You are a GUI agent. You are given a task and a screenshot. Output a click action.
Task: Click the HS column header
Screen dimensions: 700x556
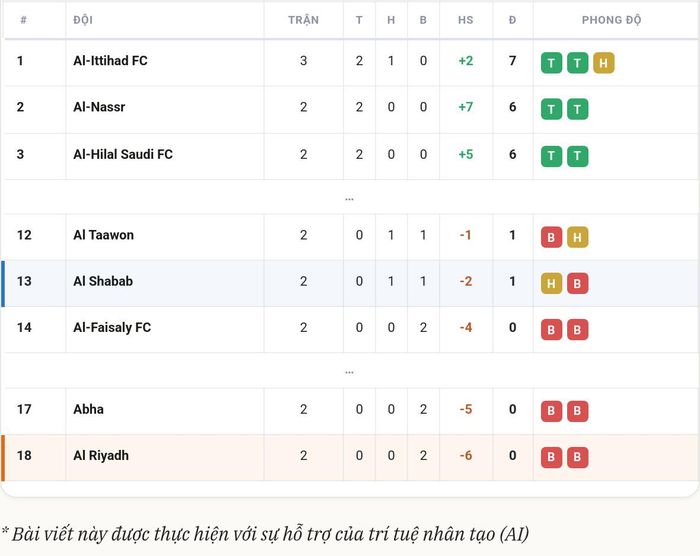(x=466, y=20)
